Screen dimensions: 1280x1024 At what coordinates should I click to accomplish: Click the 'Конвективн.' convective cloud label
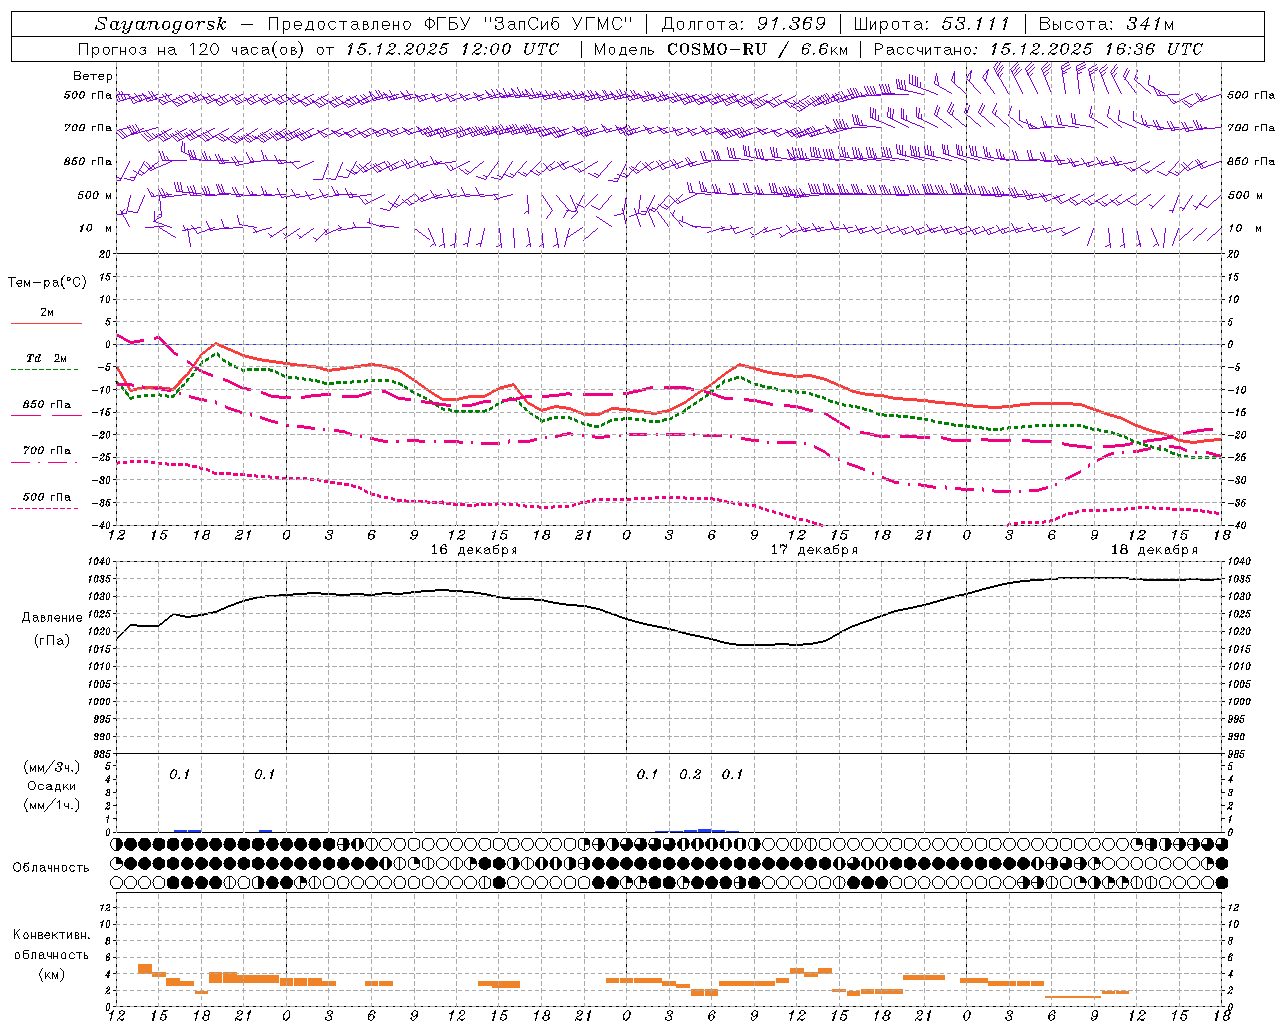tap(51, 935)
